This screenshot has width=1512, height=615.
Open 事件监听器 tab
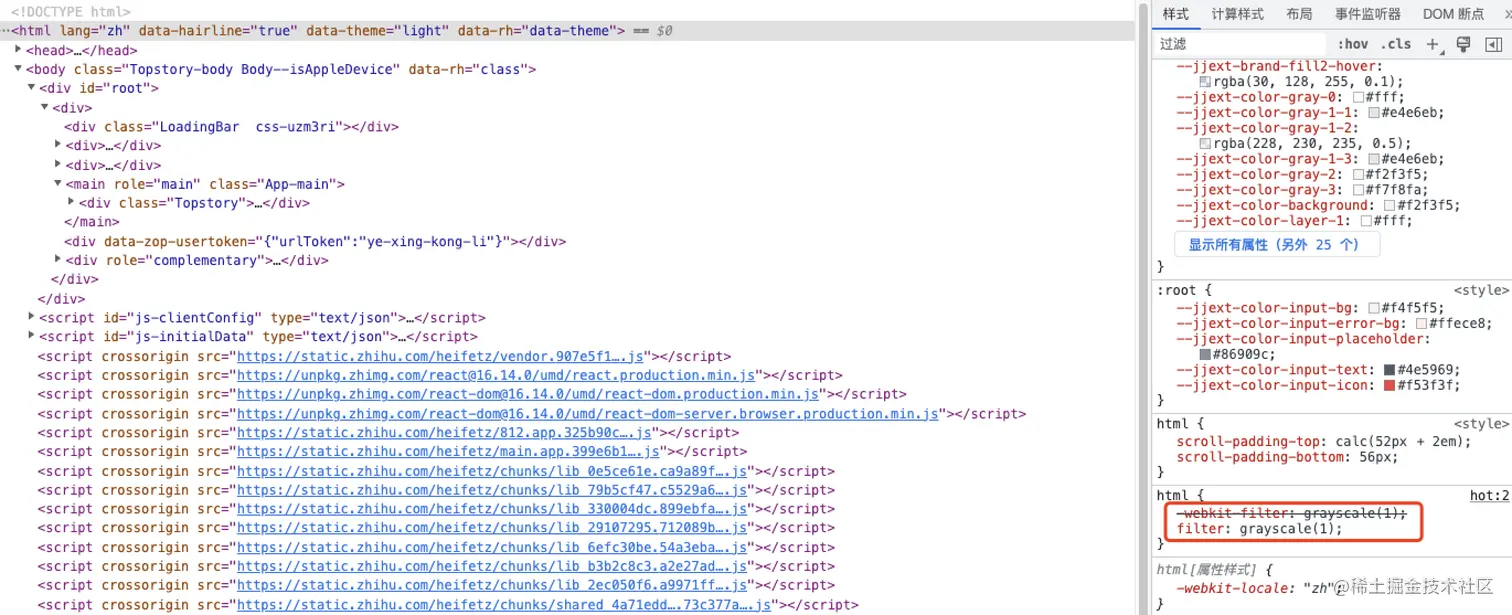click(1367, 14)
